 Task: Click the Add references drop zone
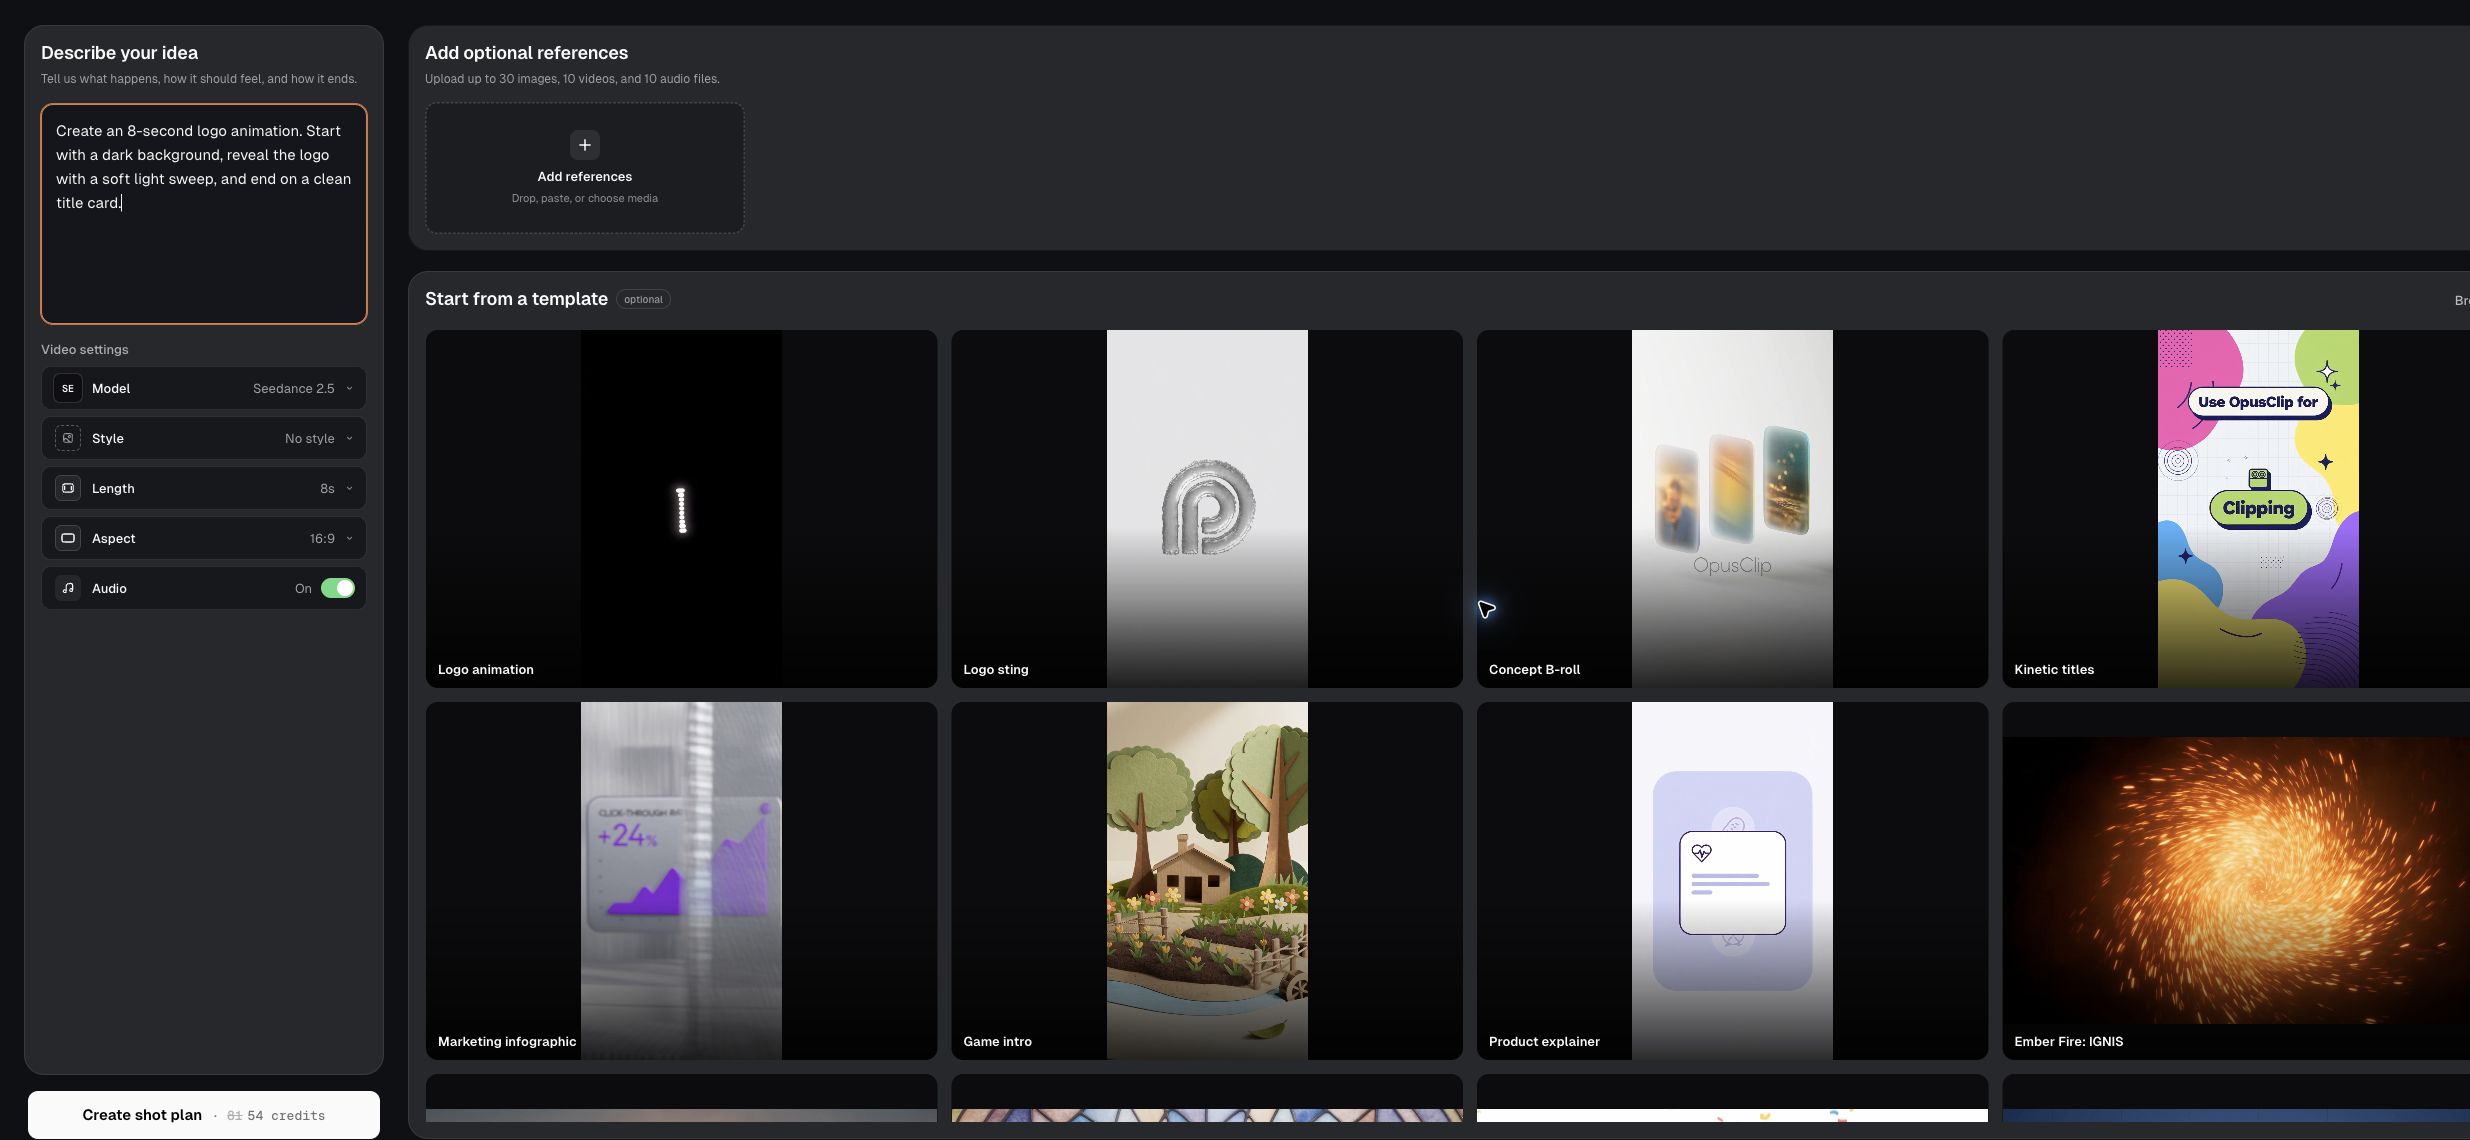585,168
